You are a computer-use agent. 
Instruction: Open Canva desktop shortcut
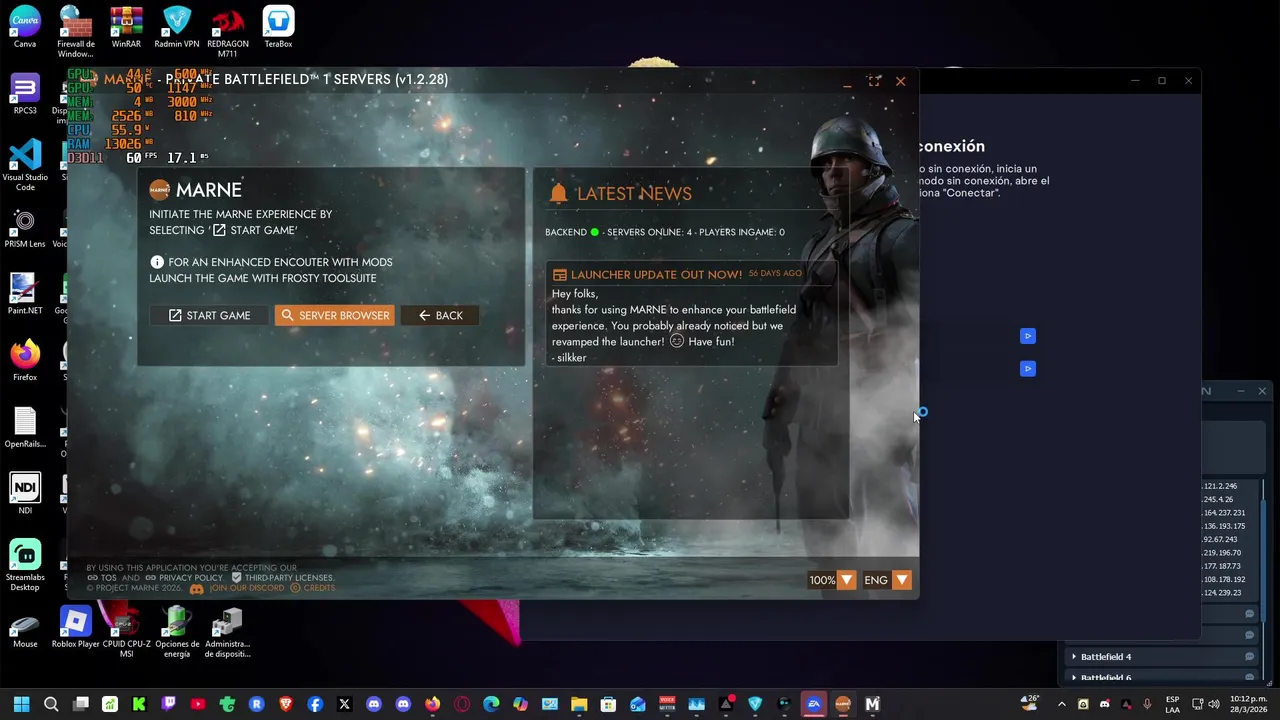[25, 28]
